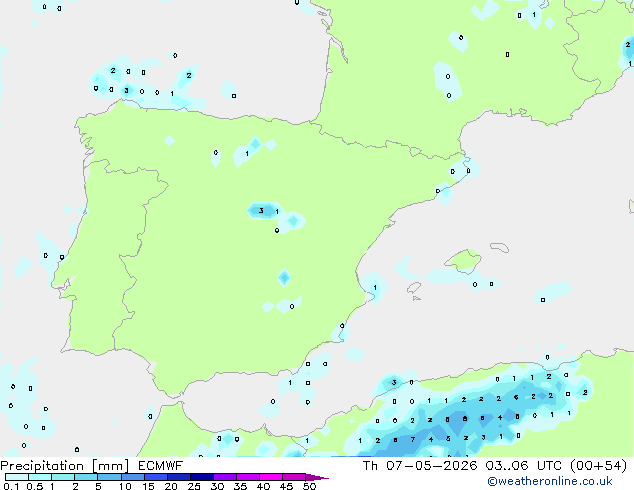
Task: Click the '0.1' legend scale label
Action: click(11, 486)
